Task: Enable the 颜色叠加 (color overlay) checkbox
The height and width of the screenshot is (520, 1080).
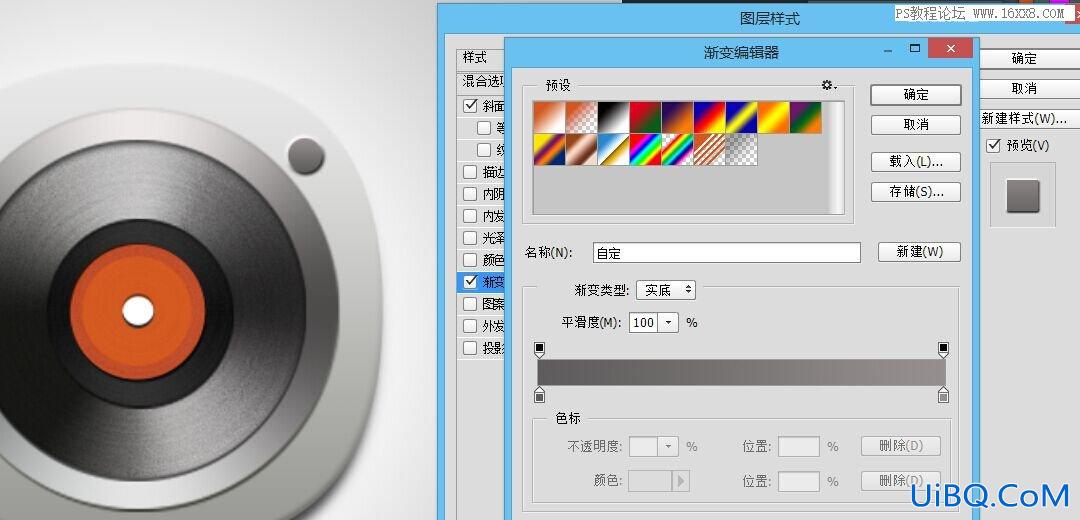Action: point(470,260)
